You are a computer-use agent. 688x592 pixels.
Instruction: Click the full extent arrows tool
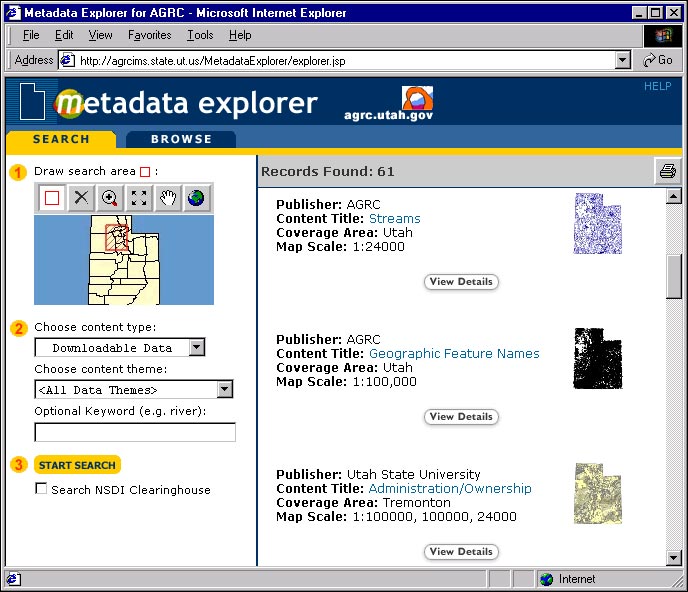[139, 198]
